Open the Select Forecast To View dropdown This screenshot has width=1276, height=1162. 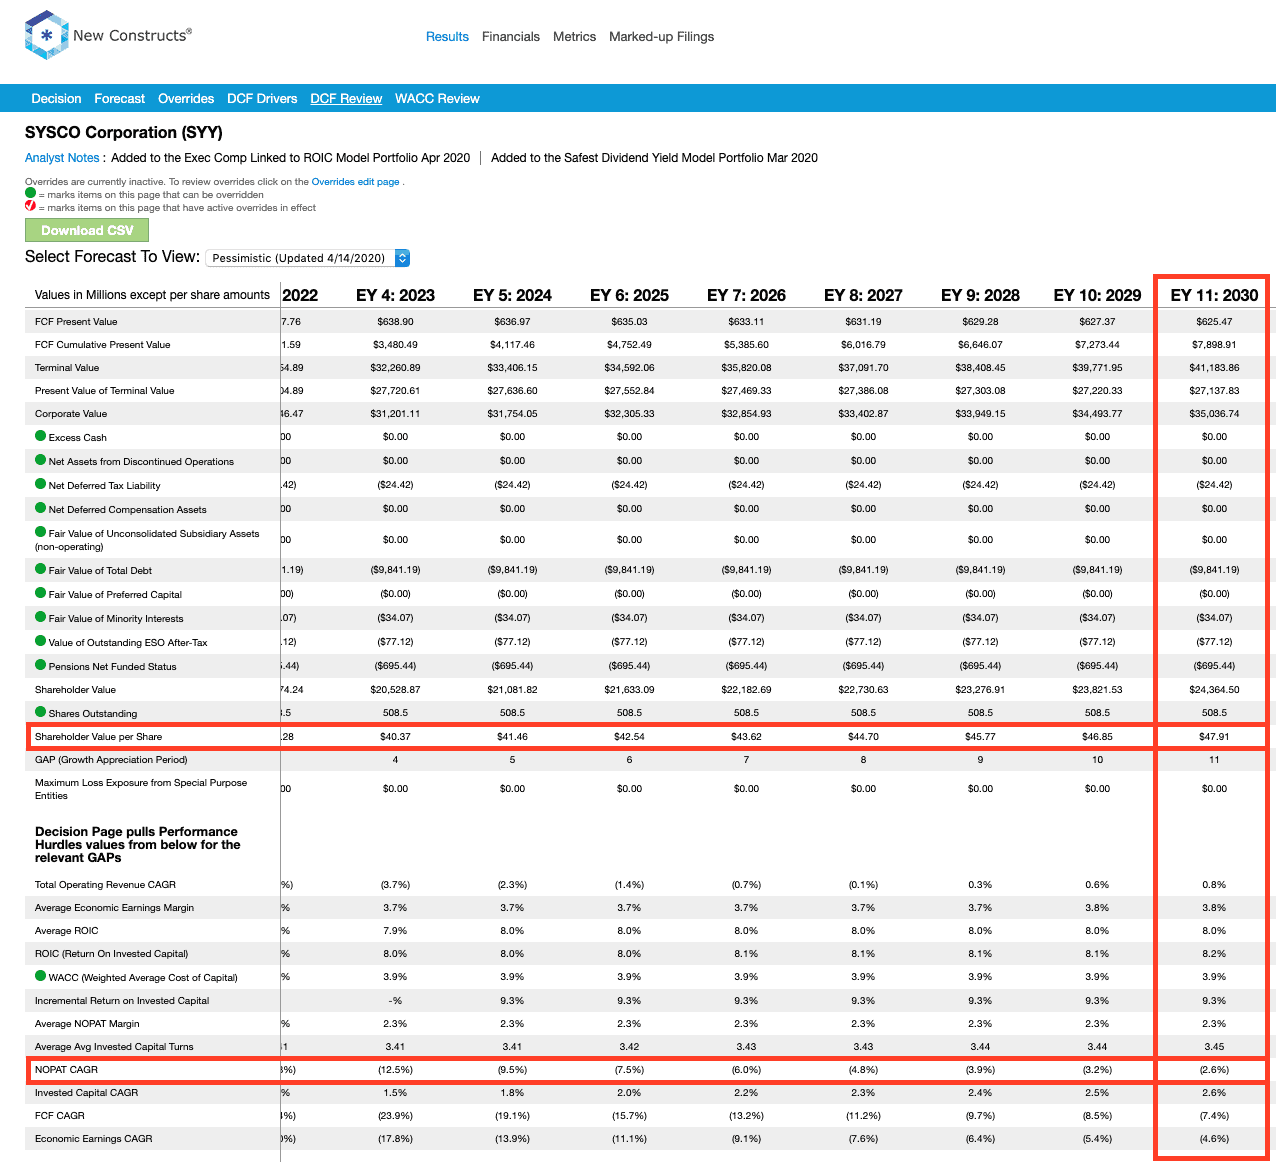tap(309, 258)
